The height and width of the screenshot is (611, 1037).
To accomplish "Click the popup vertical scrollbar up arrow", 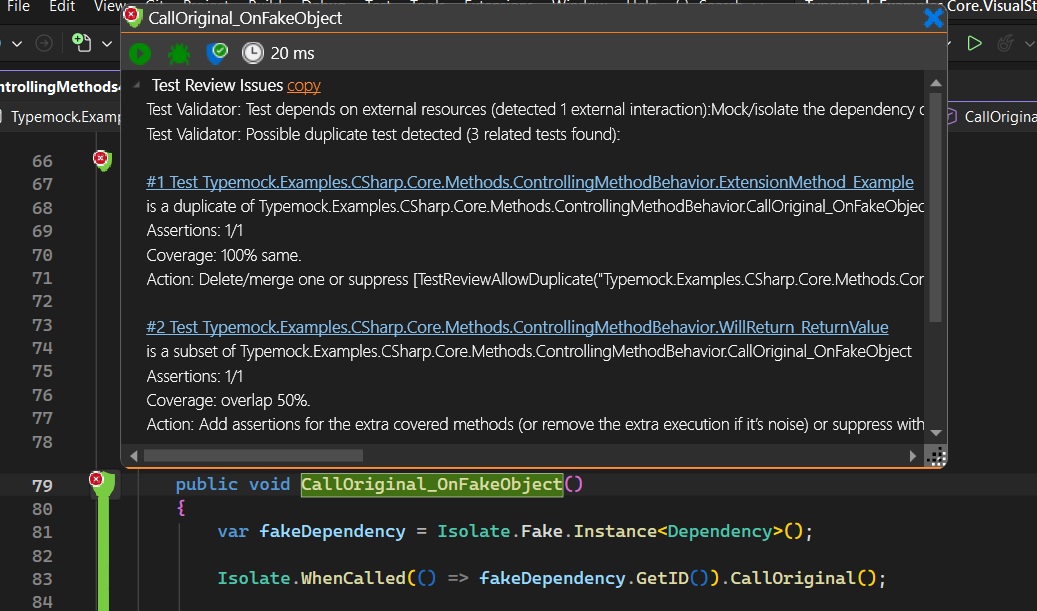I will point(936,83).
